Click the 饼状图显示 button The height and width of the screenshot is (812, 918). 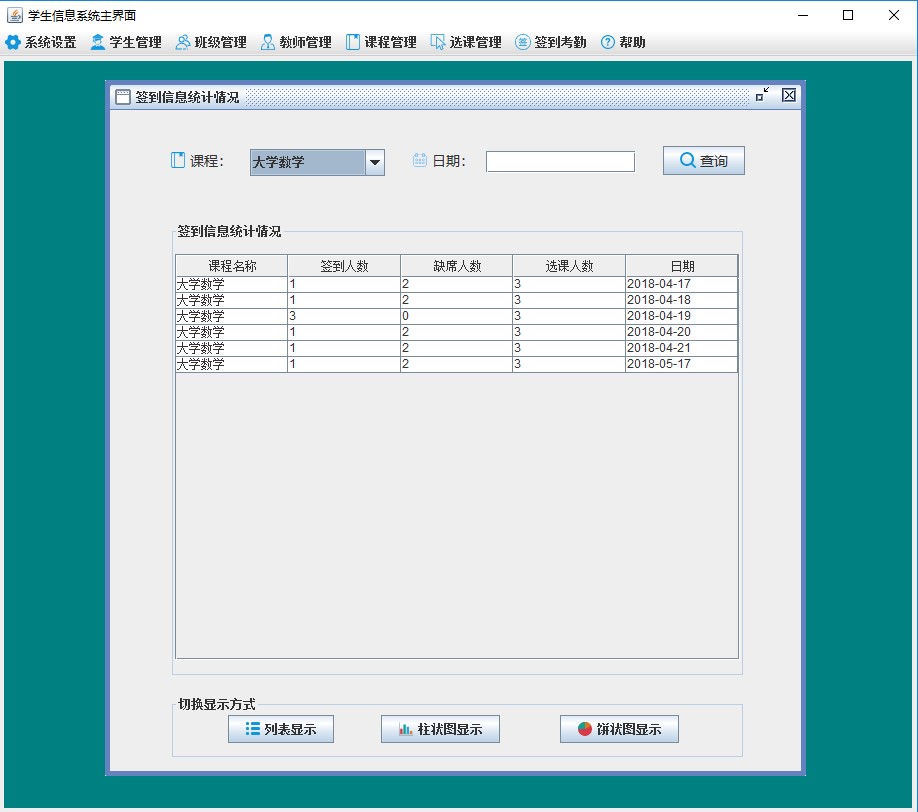[619, 729]
